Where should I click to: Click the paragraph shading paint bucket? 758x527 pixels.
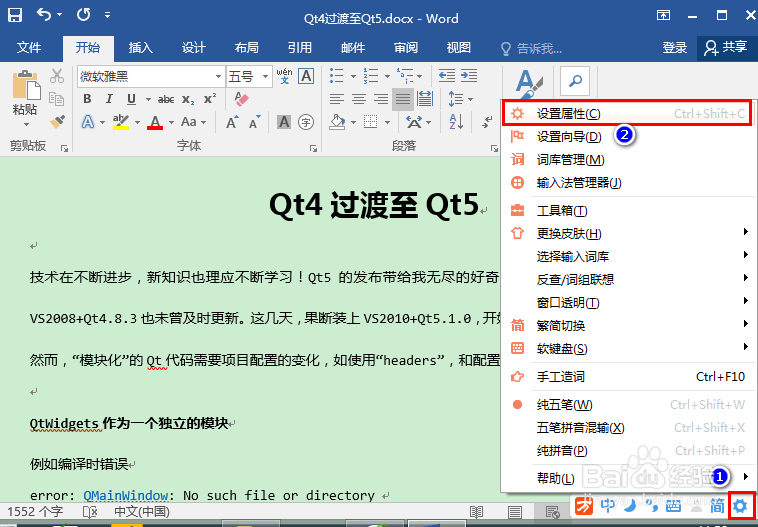click(337, 122)
